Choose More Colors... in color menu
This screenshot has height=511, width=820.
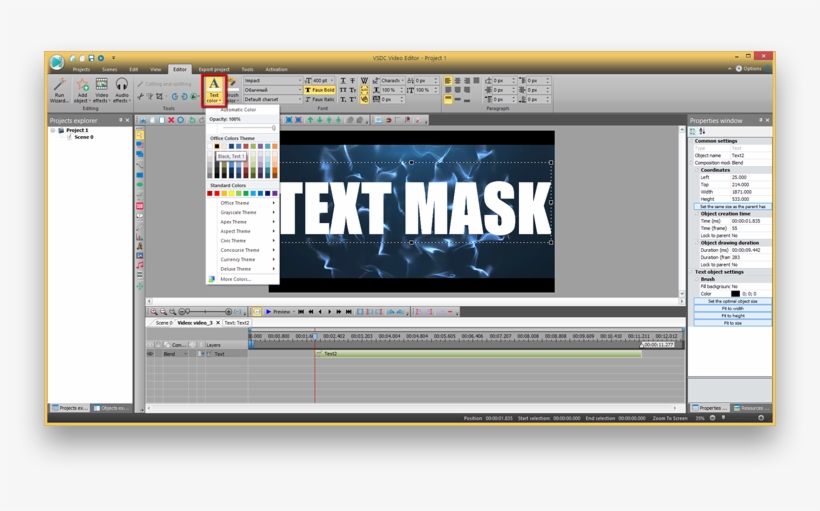243,279
